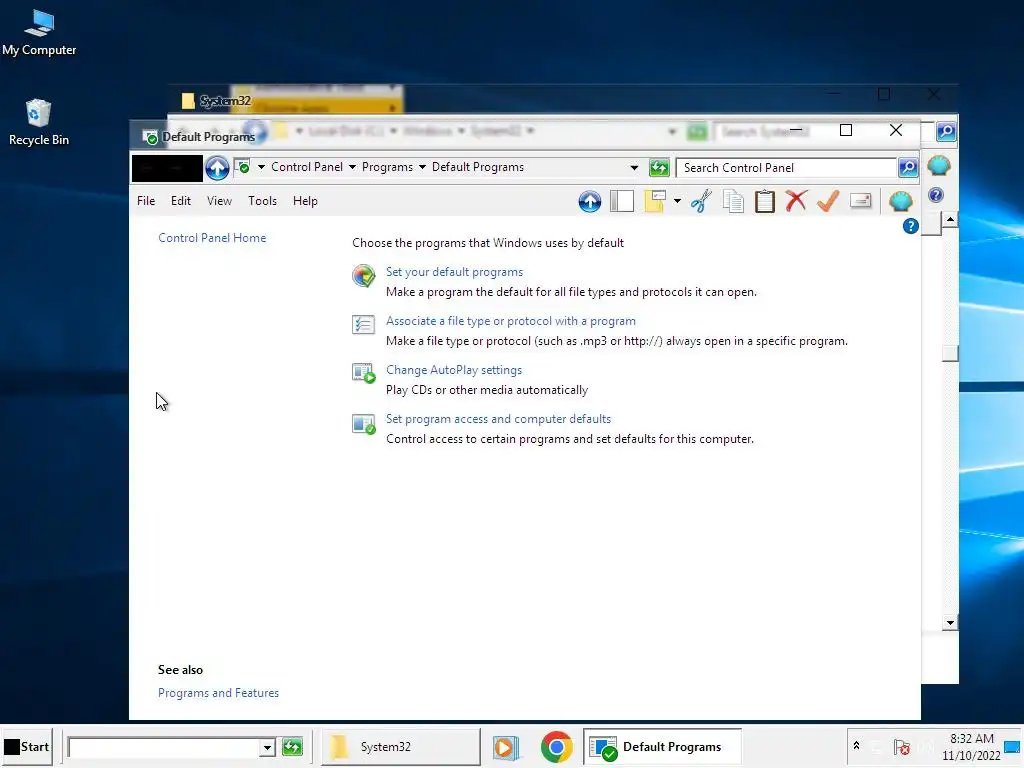This screenshot has height=768, width=1024.
Task: Click the search button of System32 window
Action: point(946,131)
